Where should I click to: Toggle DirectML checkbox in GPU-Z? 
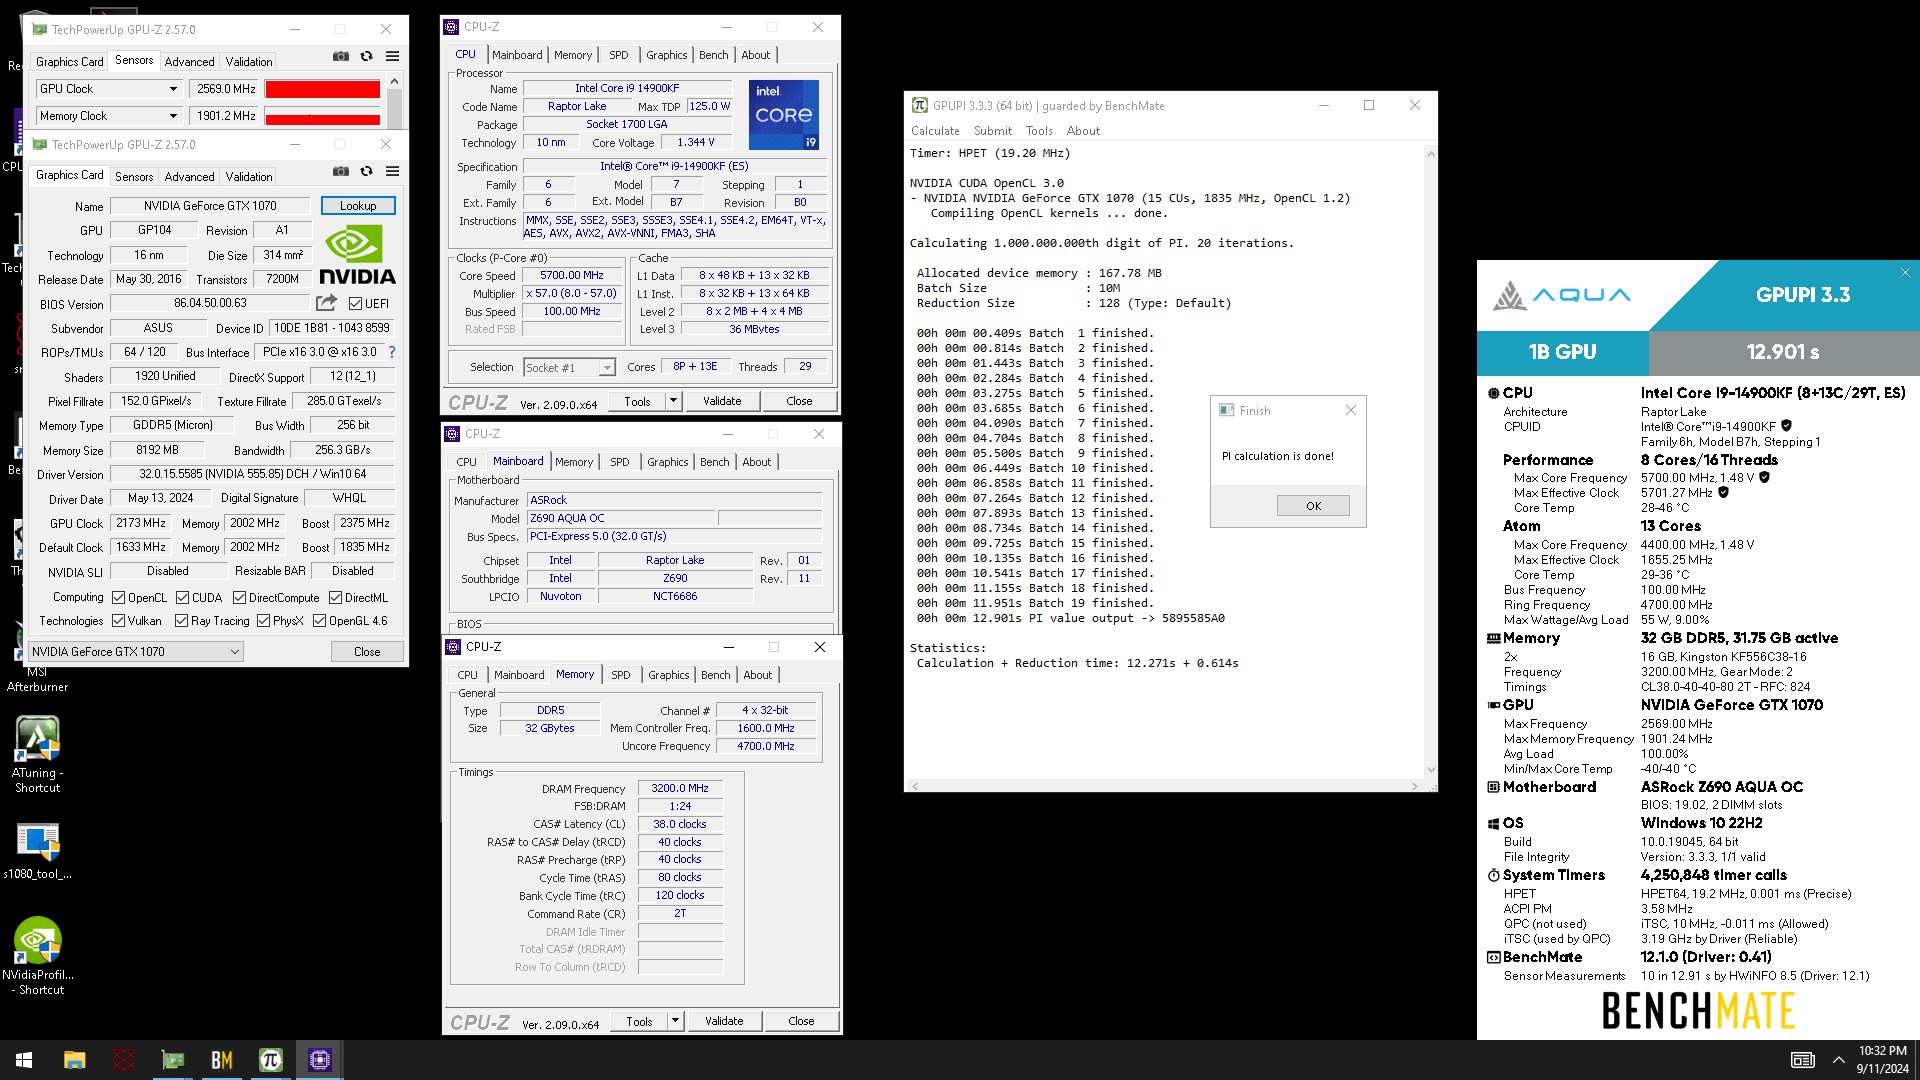tap(335, 598)
